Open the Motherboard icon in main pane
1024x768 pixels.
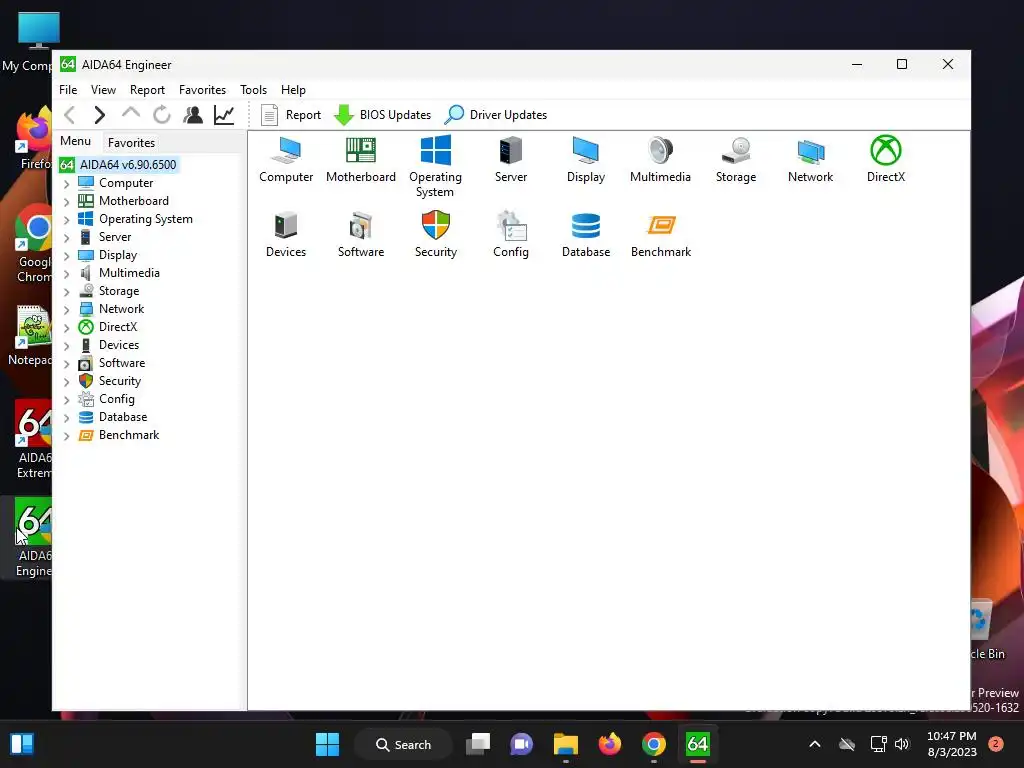[x=360, y=159]
